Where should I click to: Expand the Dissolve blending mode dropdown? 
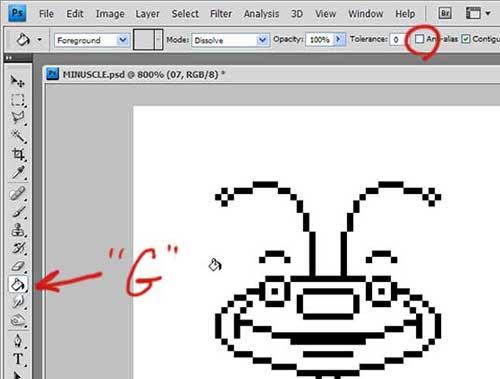coord(230,40)
